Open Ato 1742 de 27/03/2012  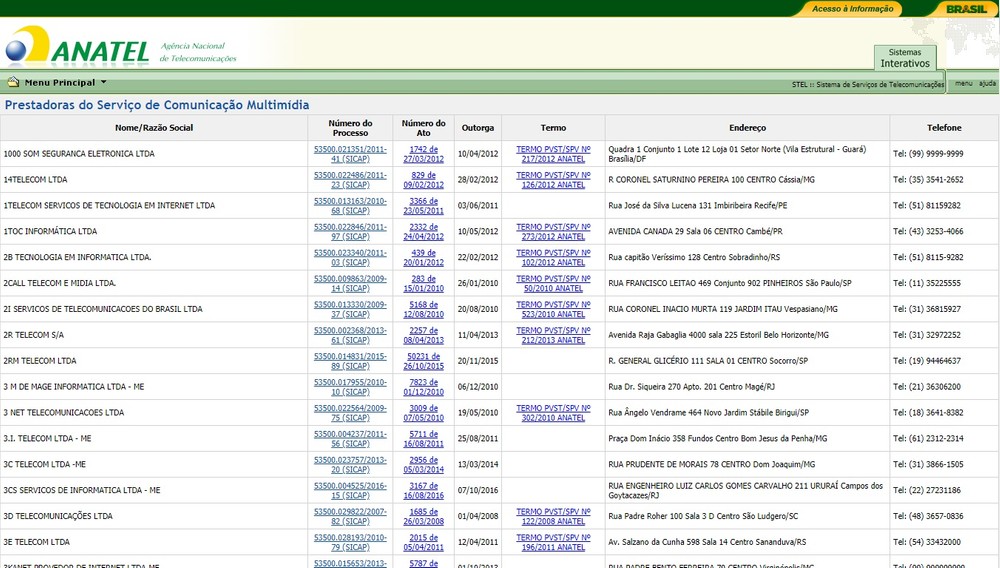click(x=424, y=154)
